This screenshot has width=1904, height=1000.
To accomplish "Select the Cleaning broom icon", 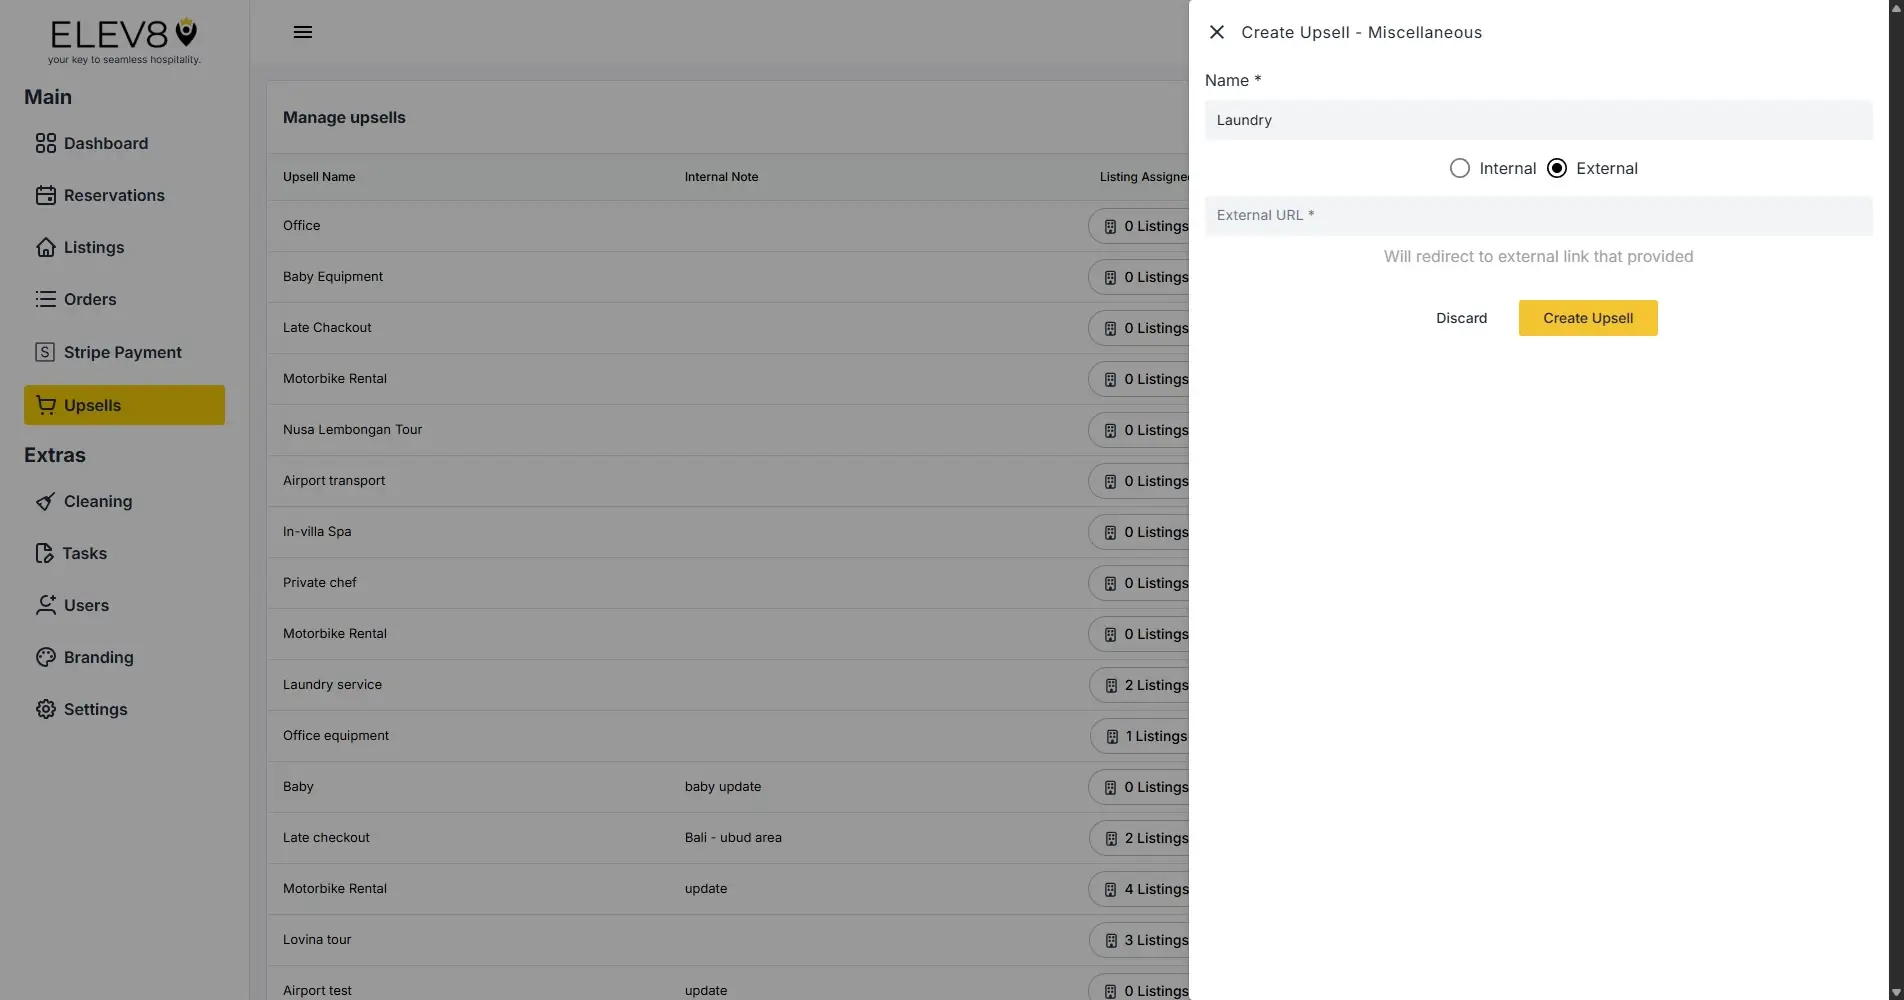I will click(46, 501).
